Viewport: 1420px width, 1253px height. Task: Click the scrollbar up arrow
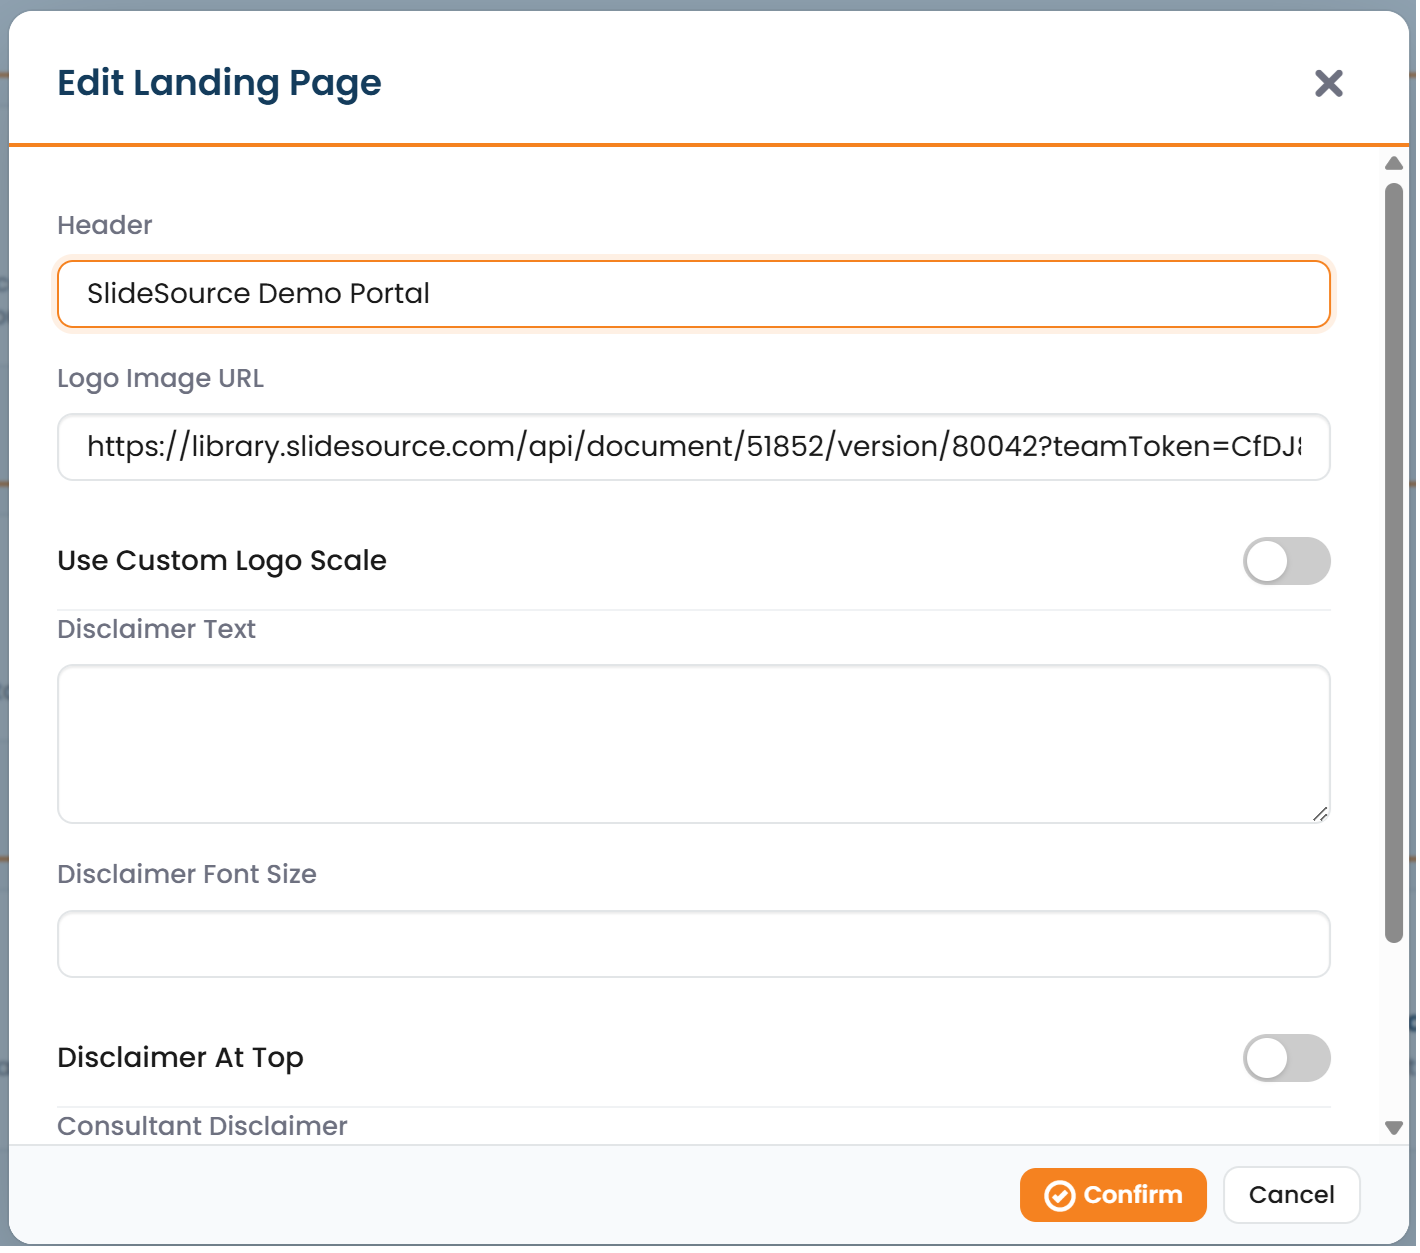coord(1394,163)
